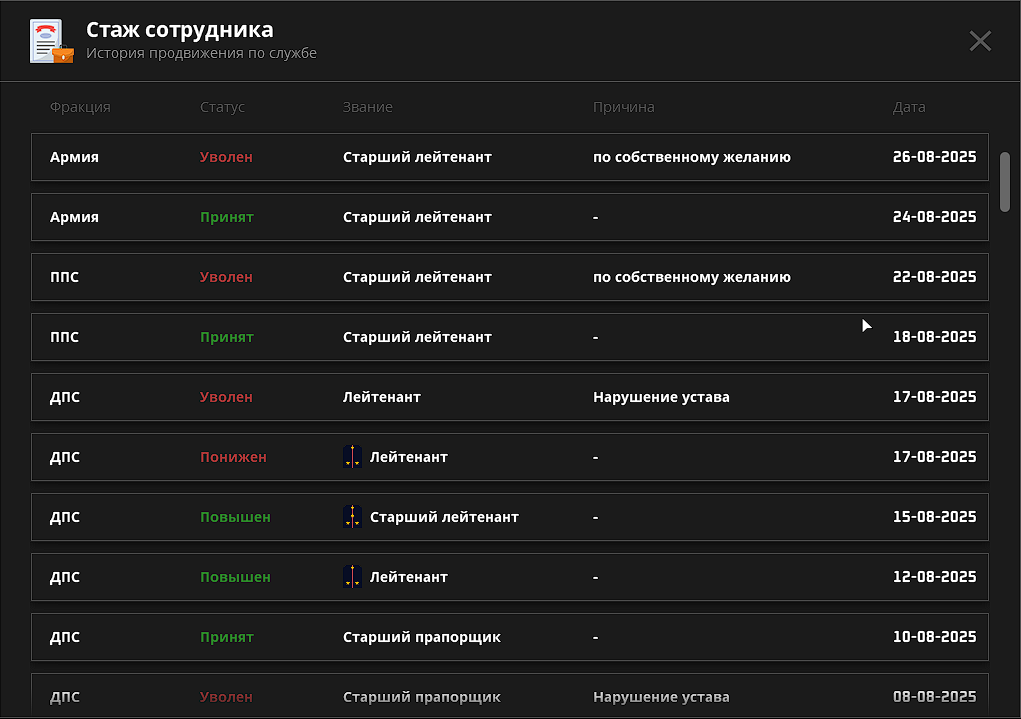1021x719 pixels.
Task: Select the date 18-08-2025
Action: [x=934, y=336]
